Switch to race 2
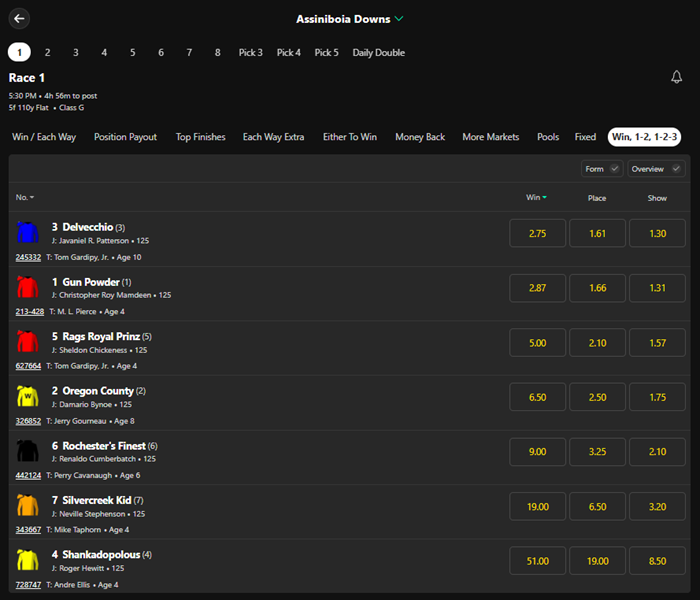700x600 pixels. 47,52
